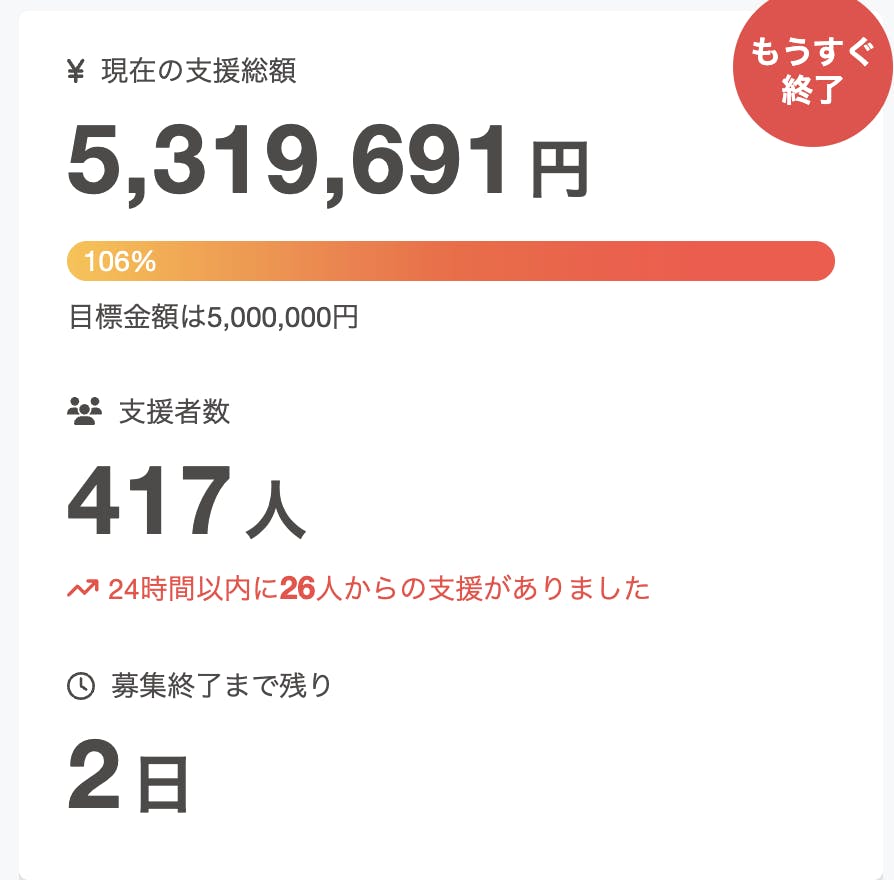Click the 円 unit beside the total amount

tap(558, 171)
